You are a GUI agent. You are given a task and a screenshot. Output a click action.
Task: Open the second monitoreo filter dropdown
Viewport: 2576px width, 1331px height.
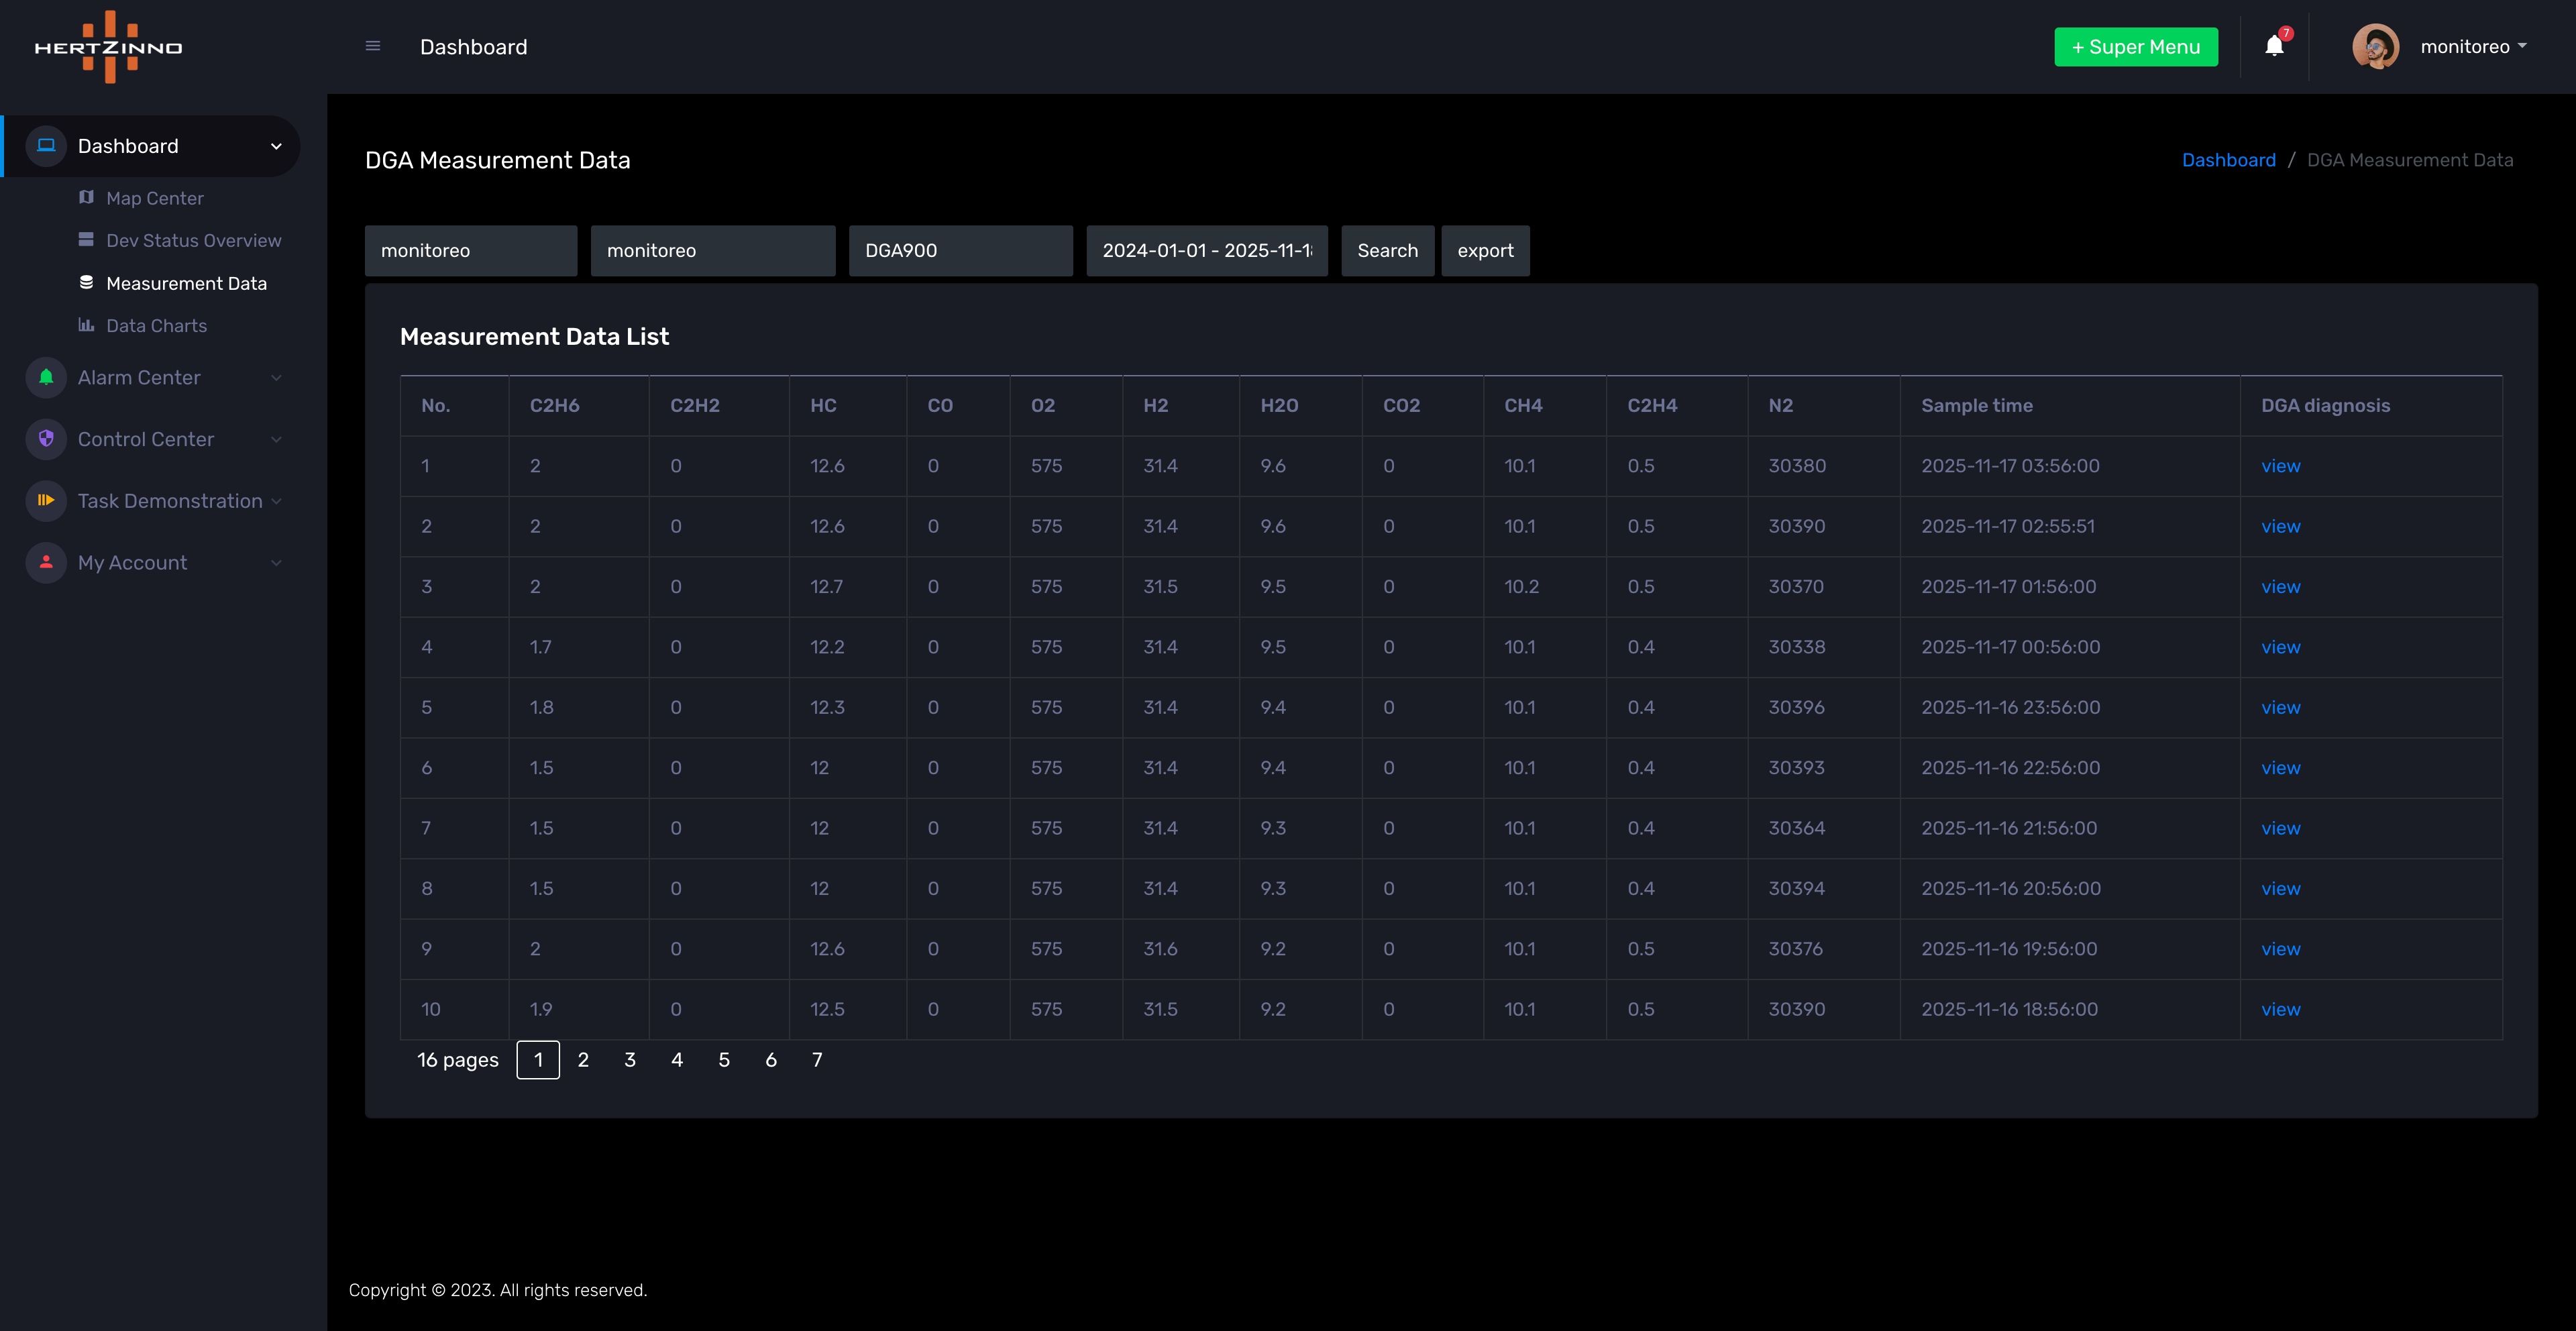(713, 250)
